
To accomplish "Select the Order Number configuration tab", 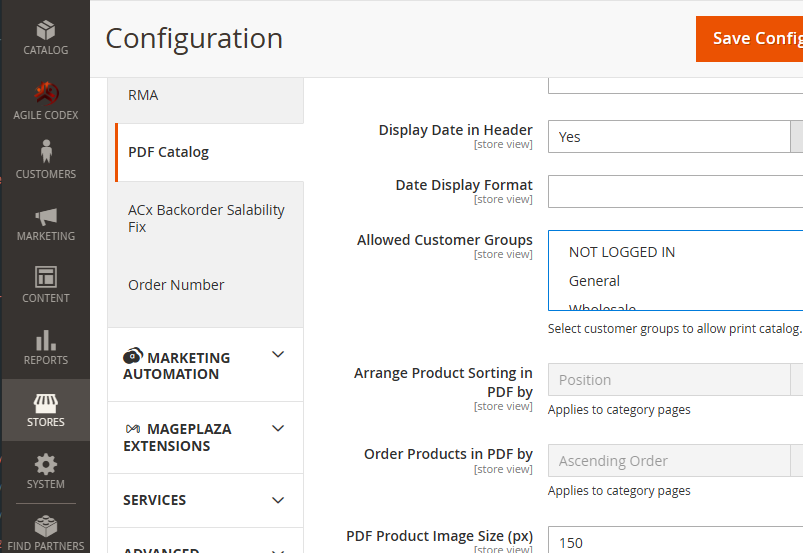I will click(206, 285).
